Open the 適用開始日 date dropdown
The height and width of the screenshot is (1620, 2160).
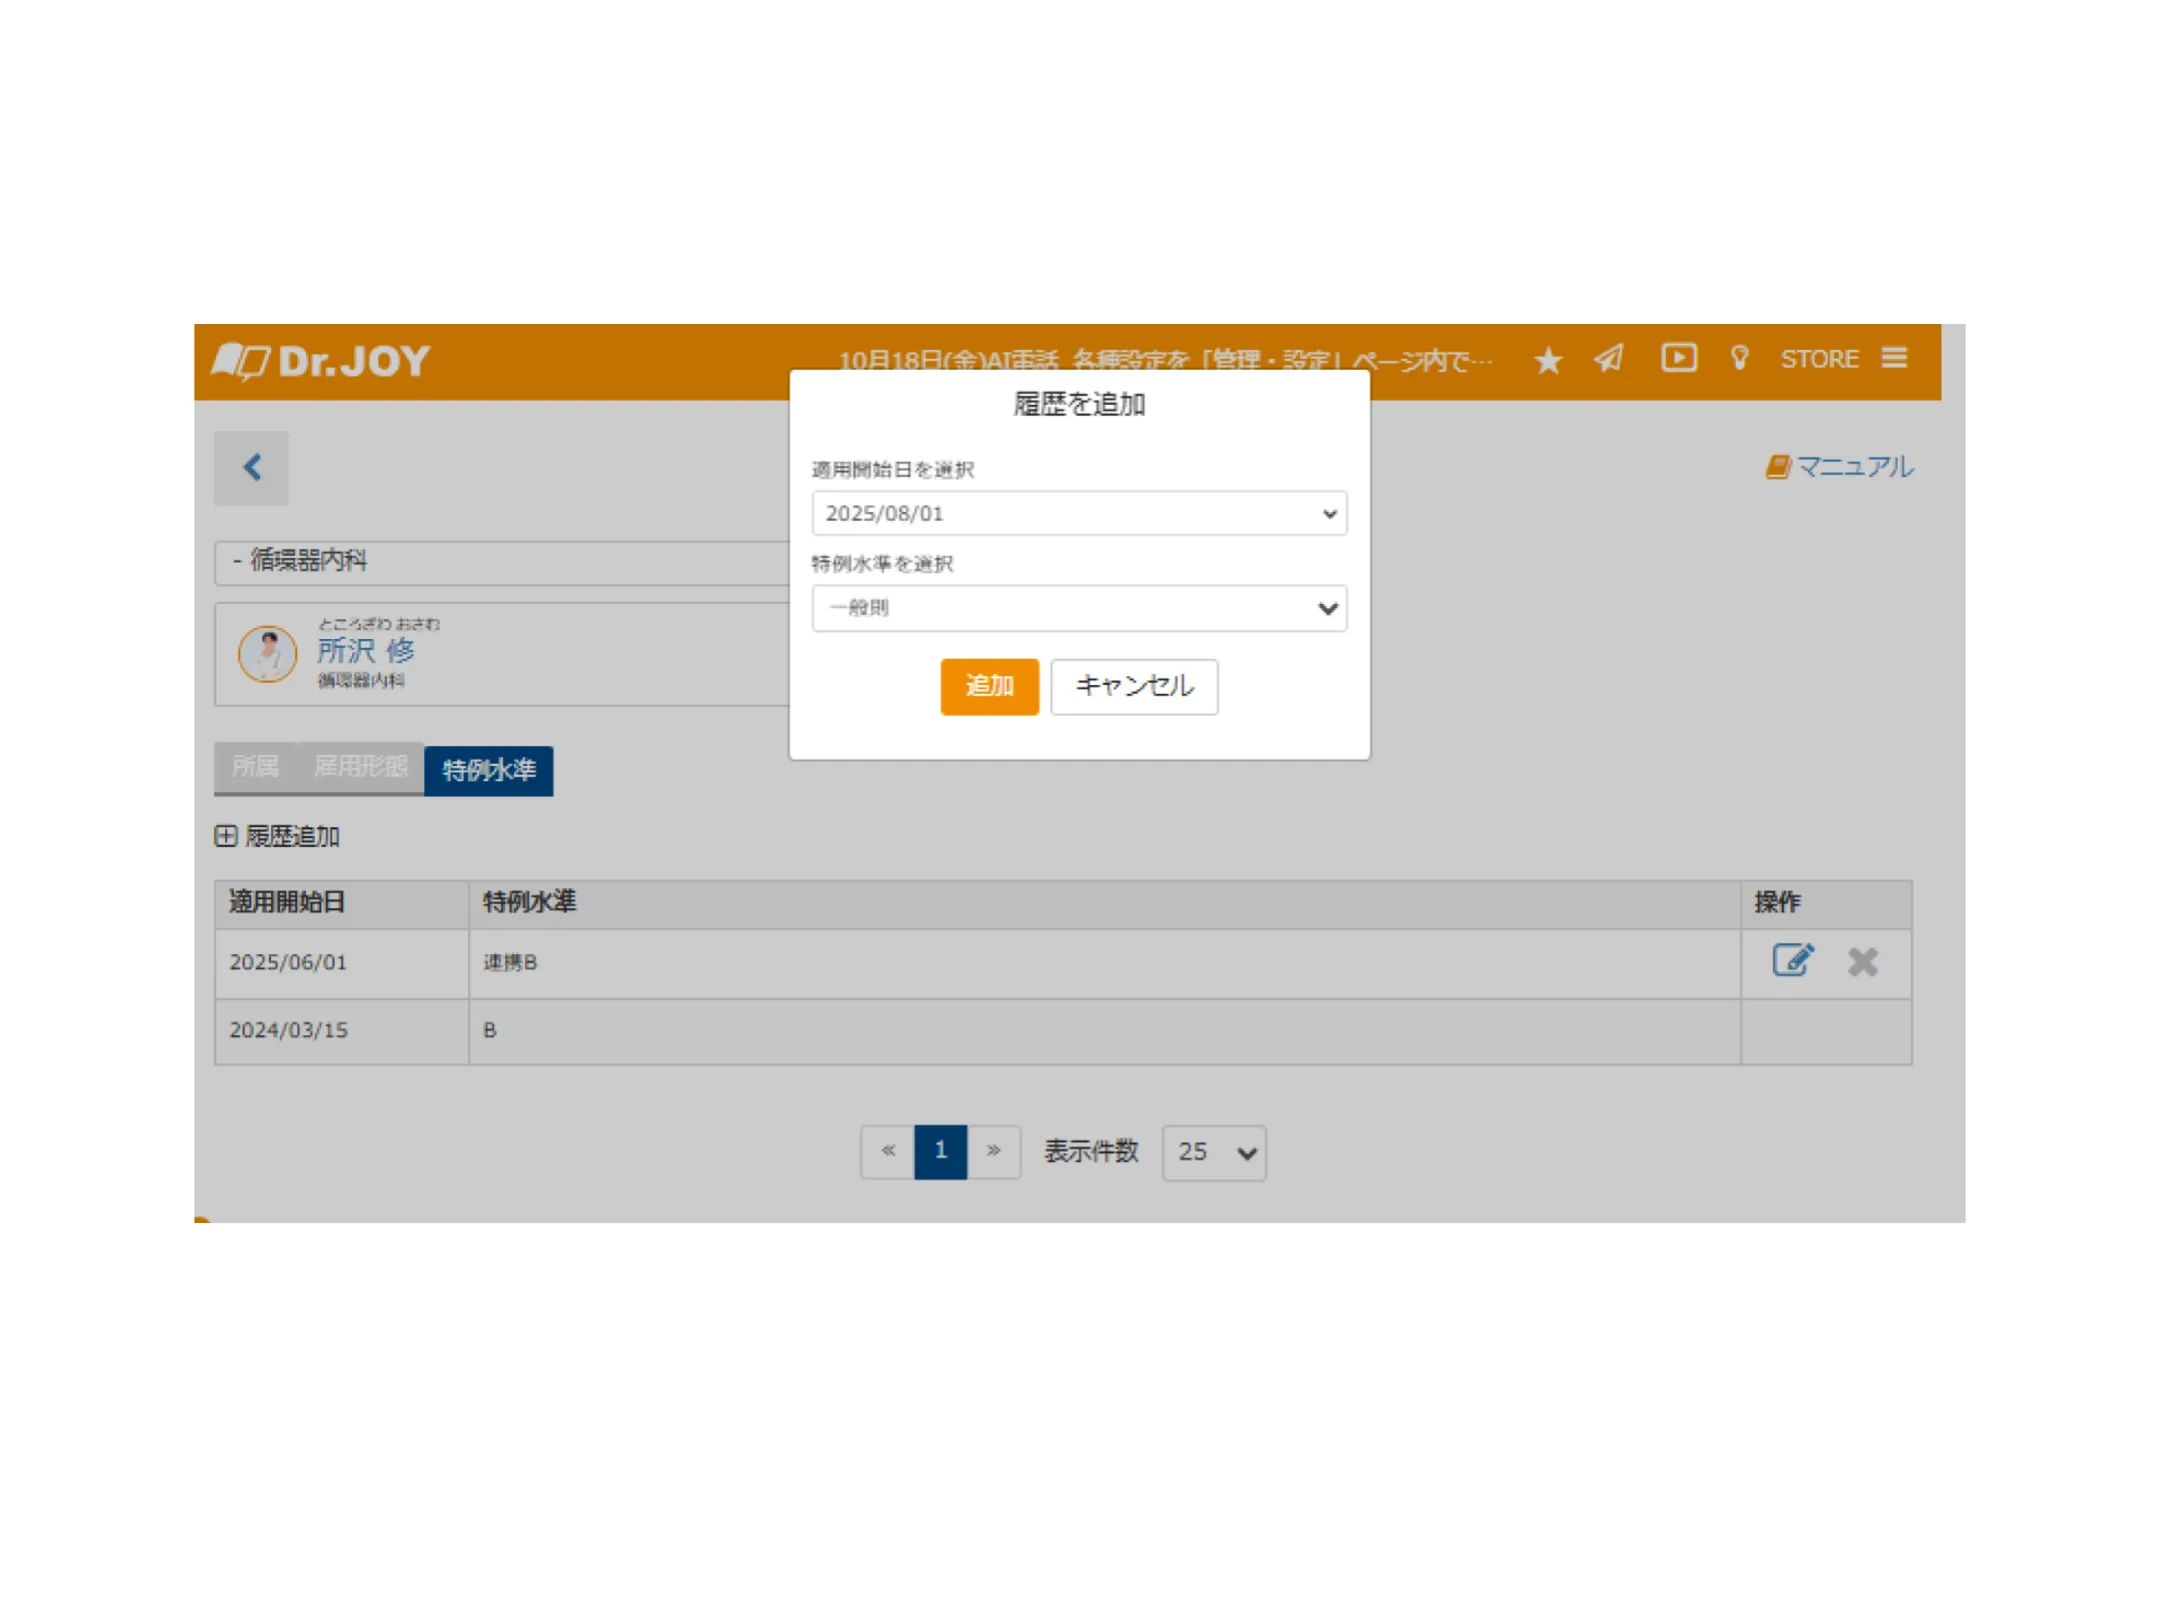pos(1078,513)
